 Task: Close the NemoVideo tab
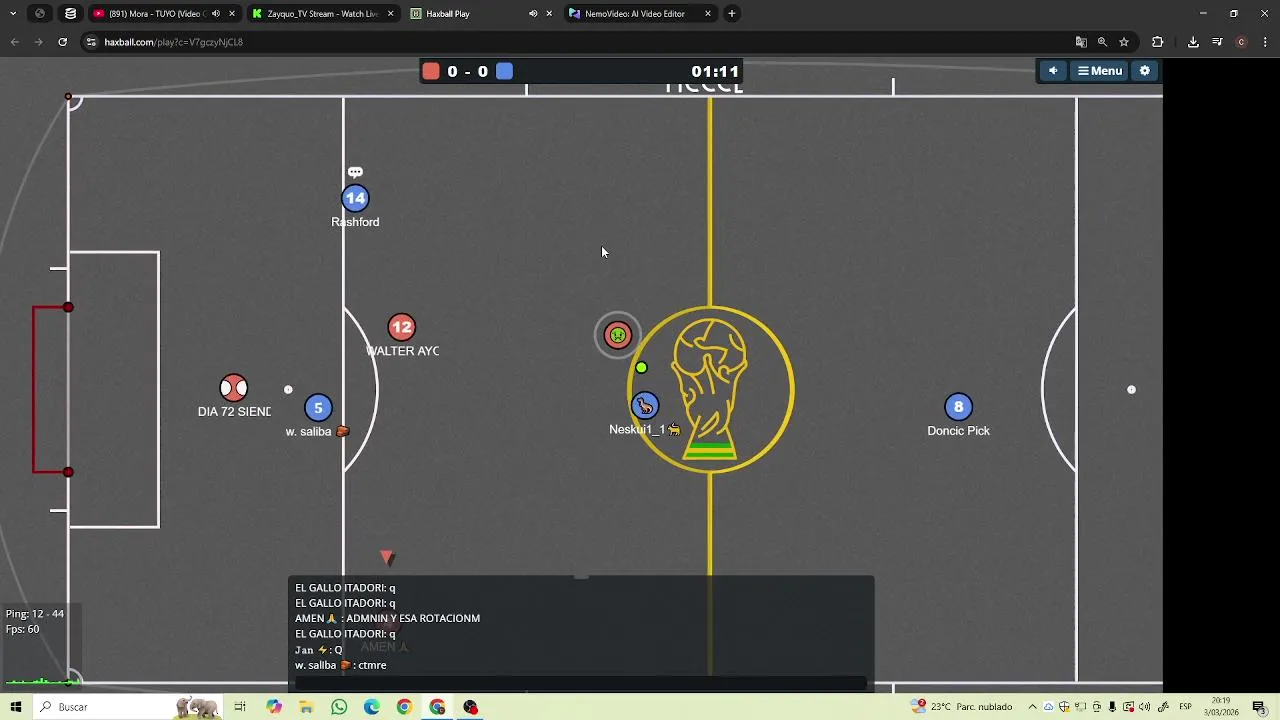[708, 14]
